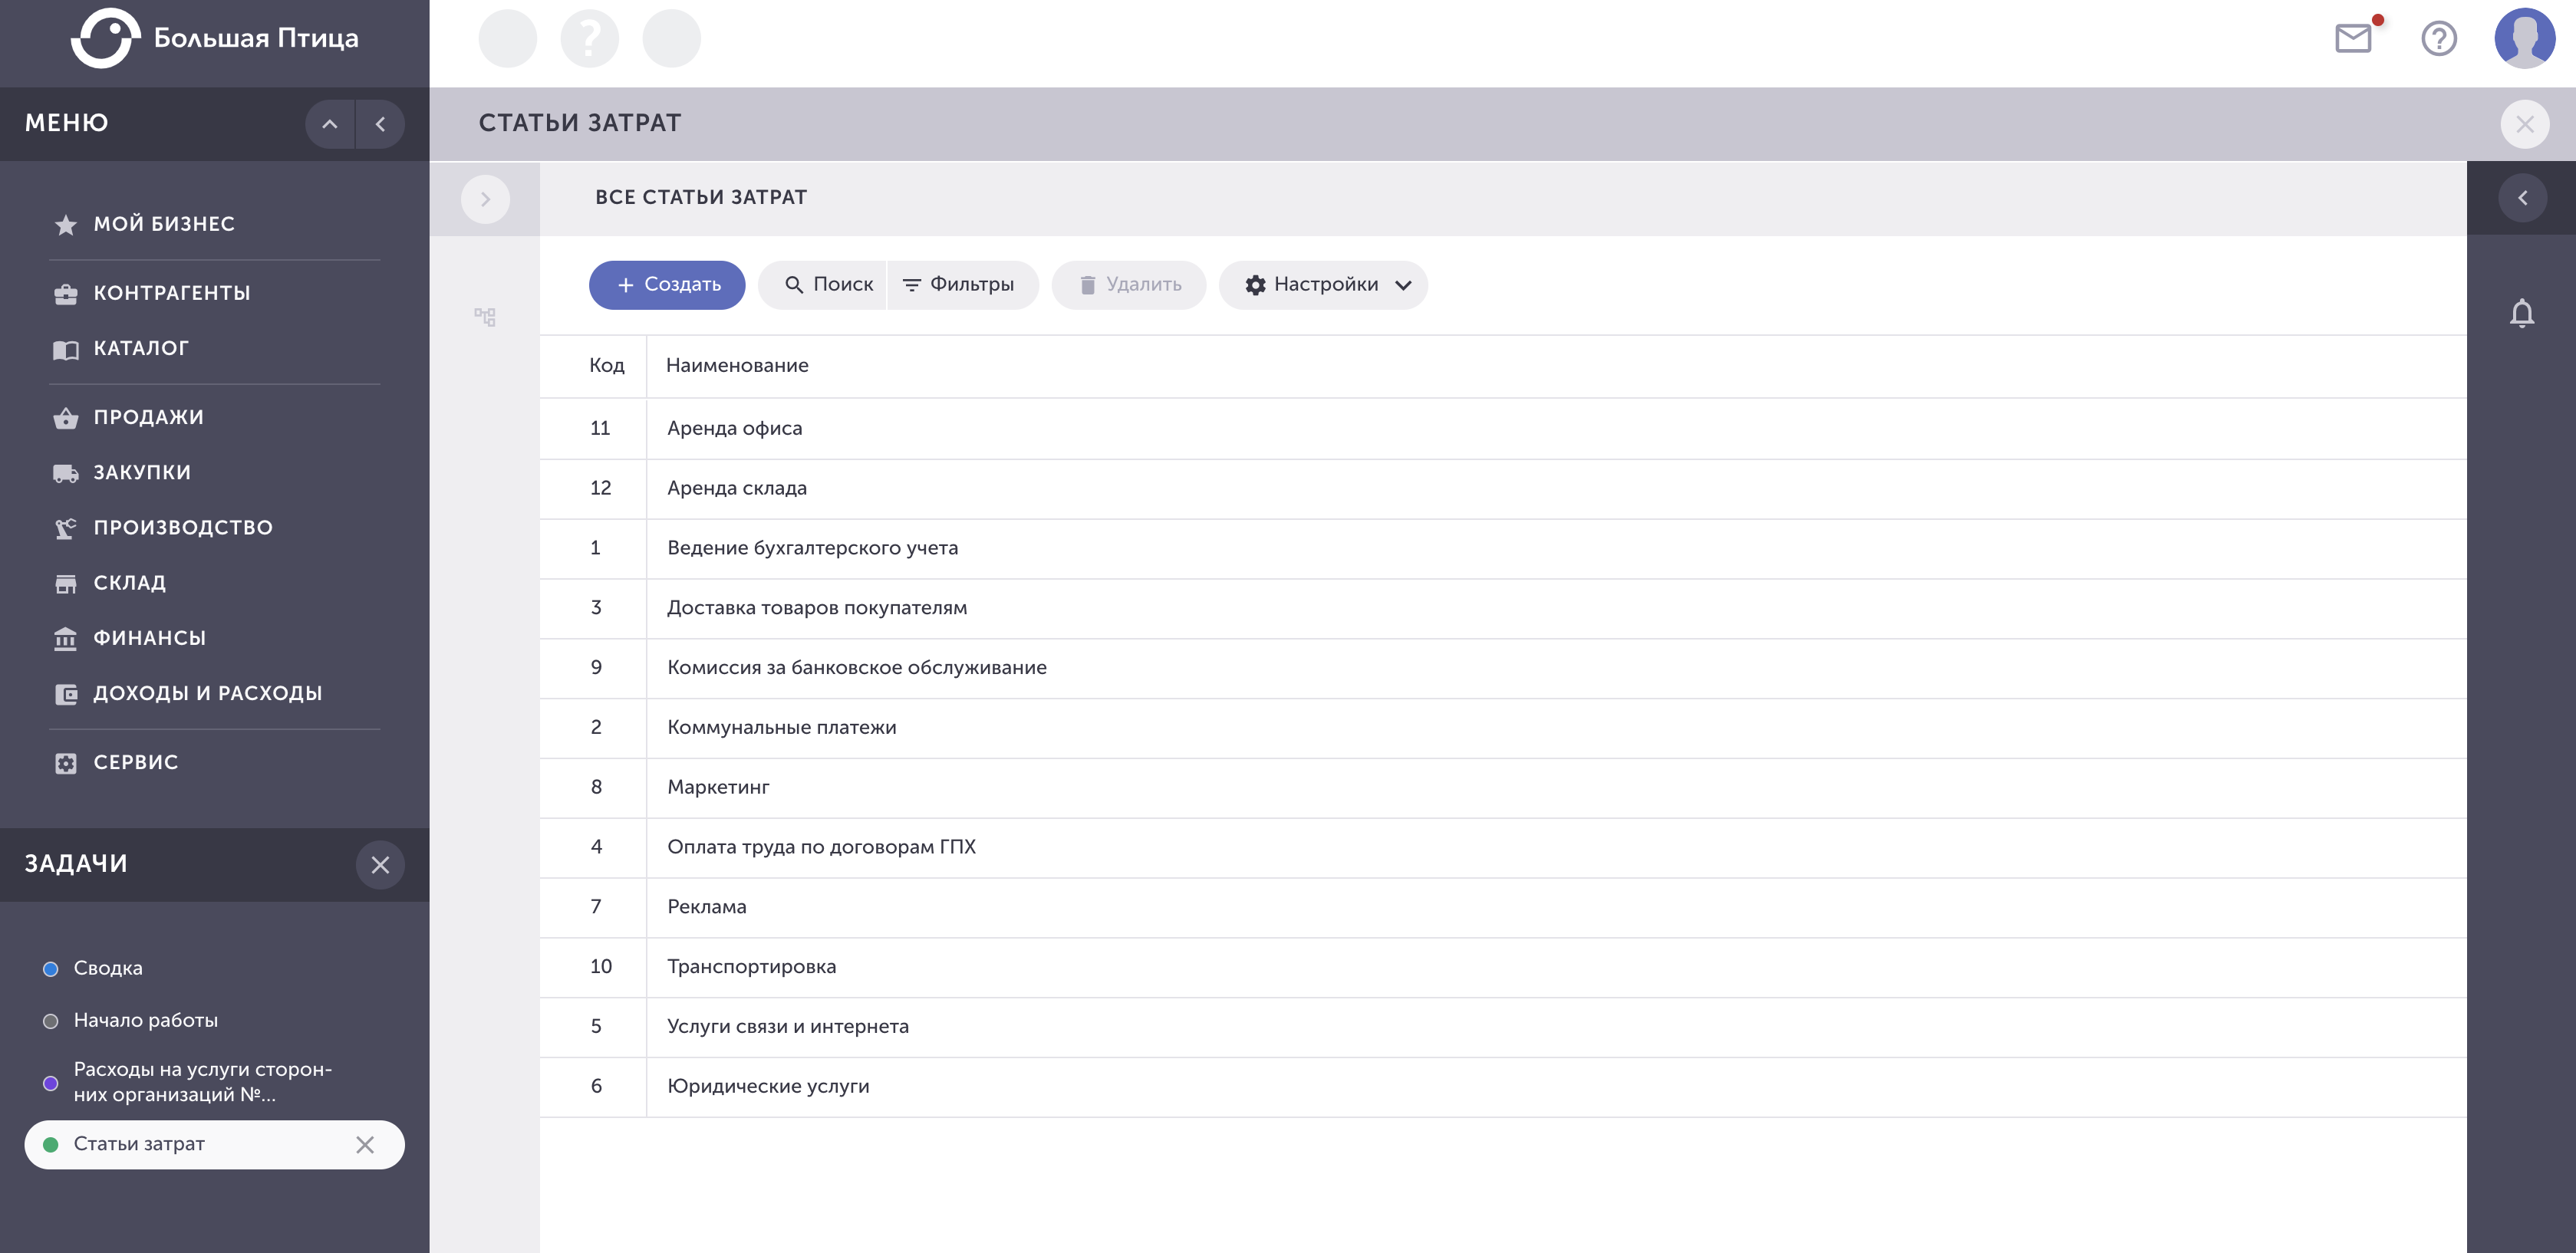Select the Доставка товаров покупателям row
2576x1253 pixels.
tap(1503, 609)
